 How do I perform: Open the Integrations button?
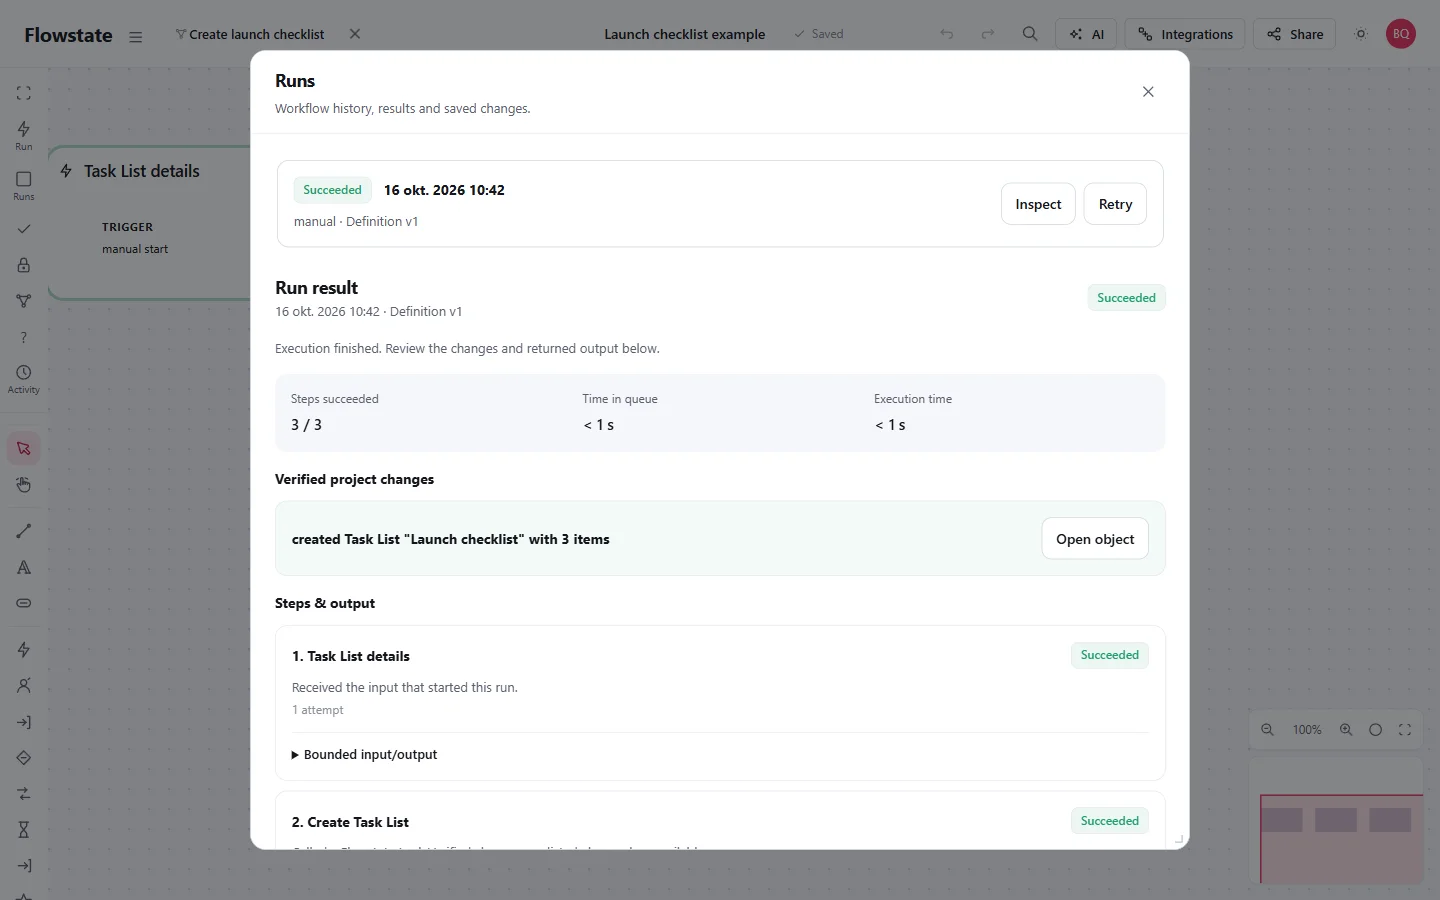(1185, 34)
